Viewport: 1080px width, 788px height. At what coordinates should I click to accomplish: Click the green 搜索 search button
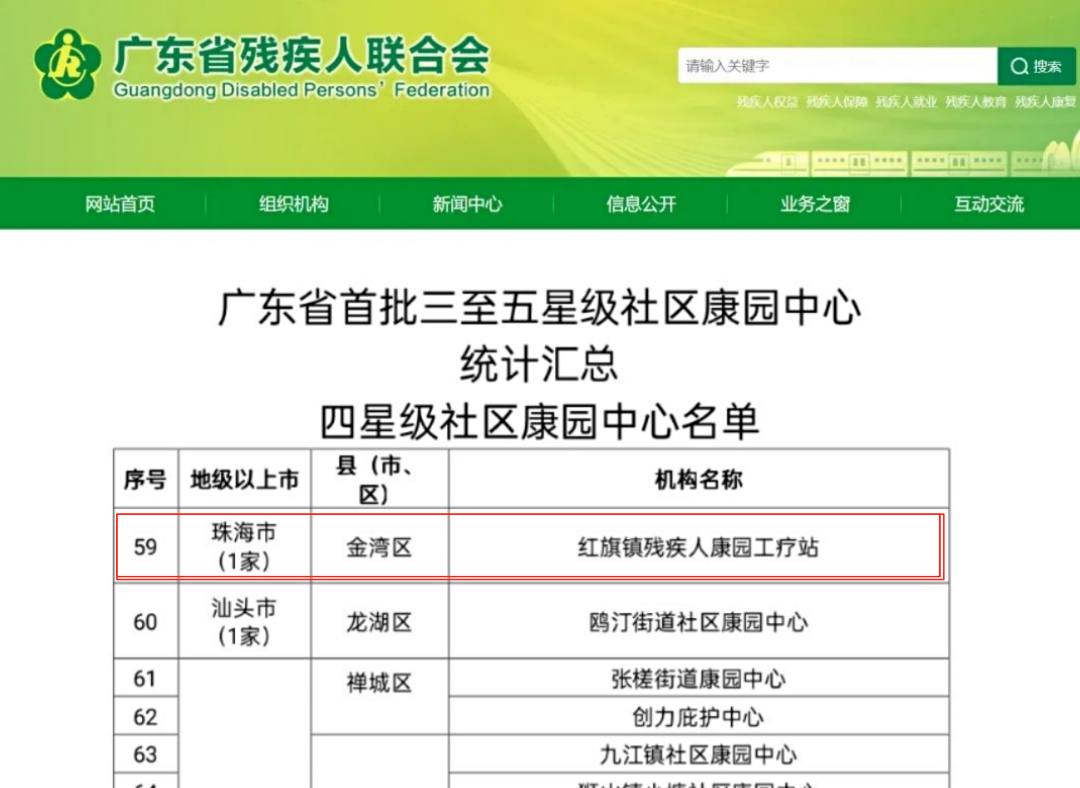pyautogui.click(x=1037, y=66)
